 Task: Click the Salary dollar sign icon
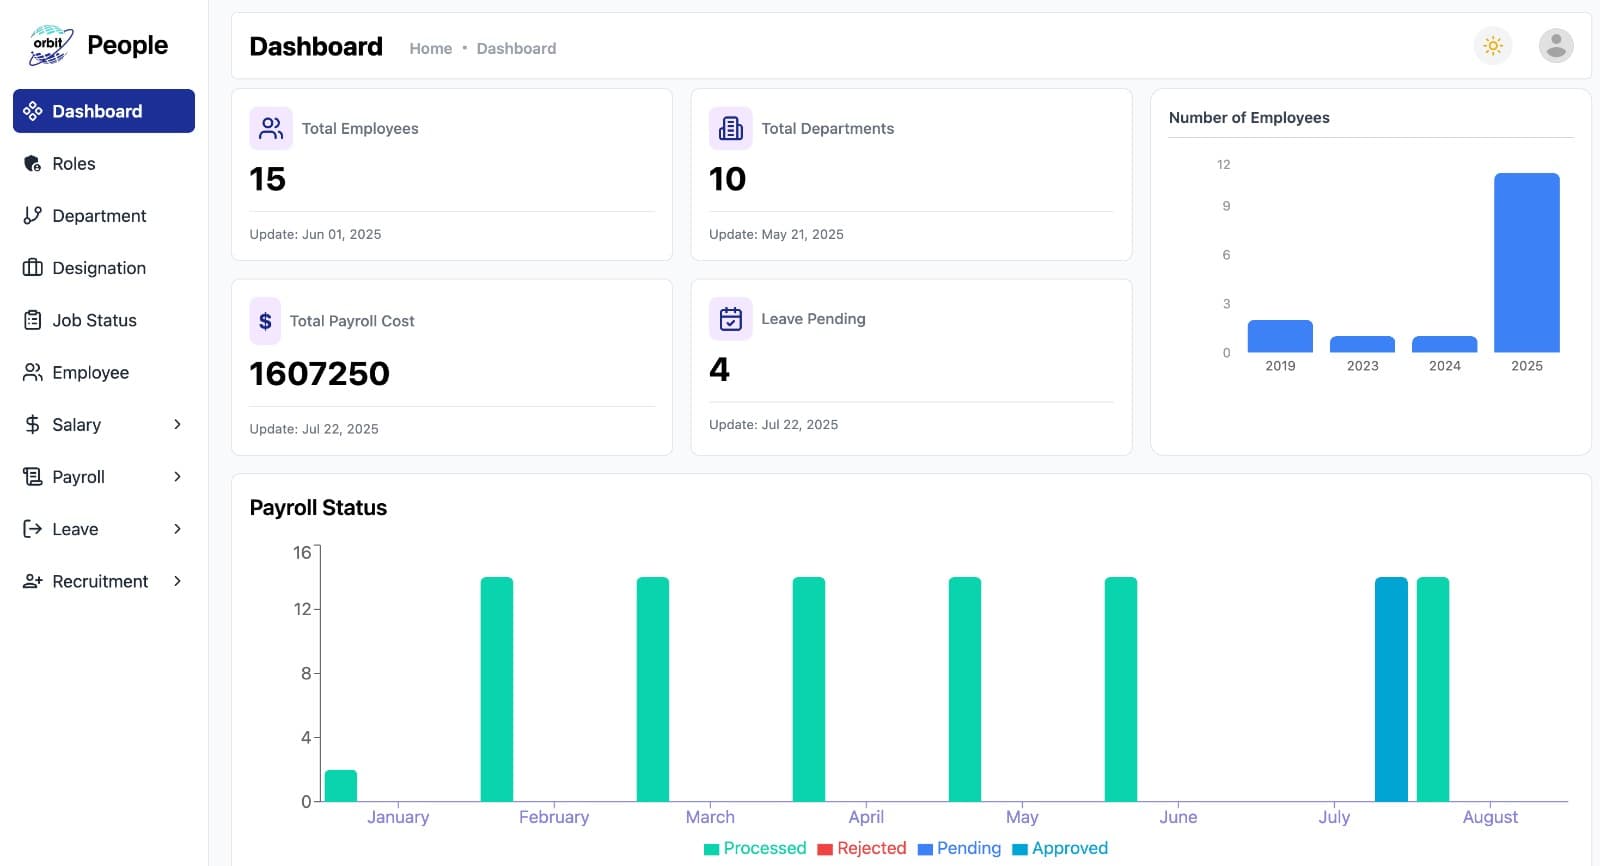pyautogui.click(x=33, y=424)
